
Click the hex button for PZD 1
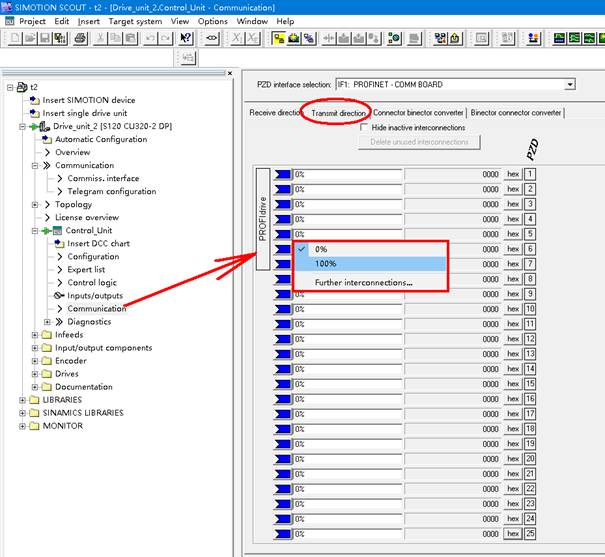tap(513, 174)
